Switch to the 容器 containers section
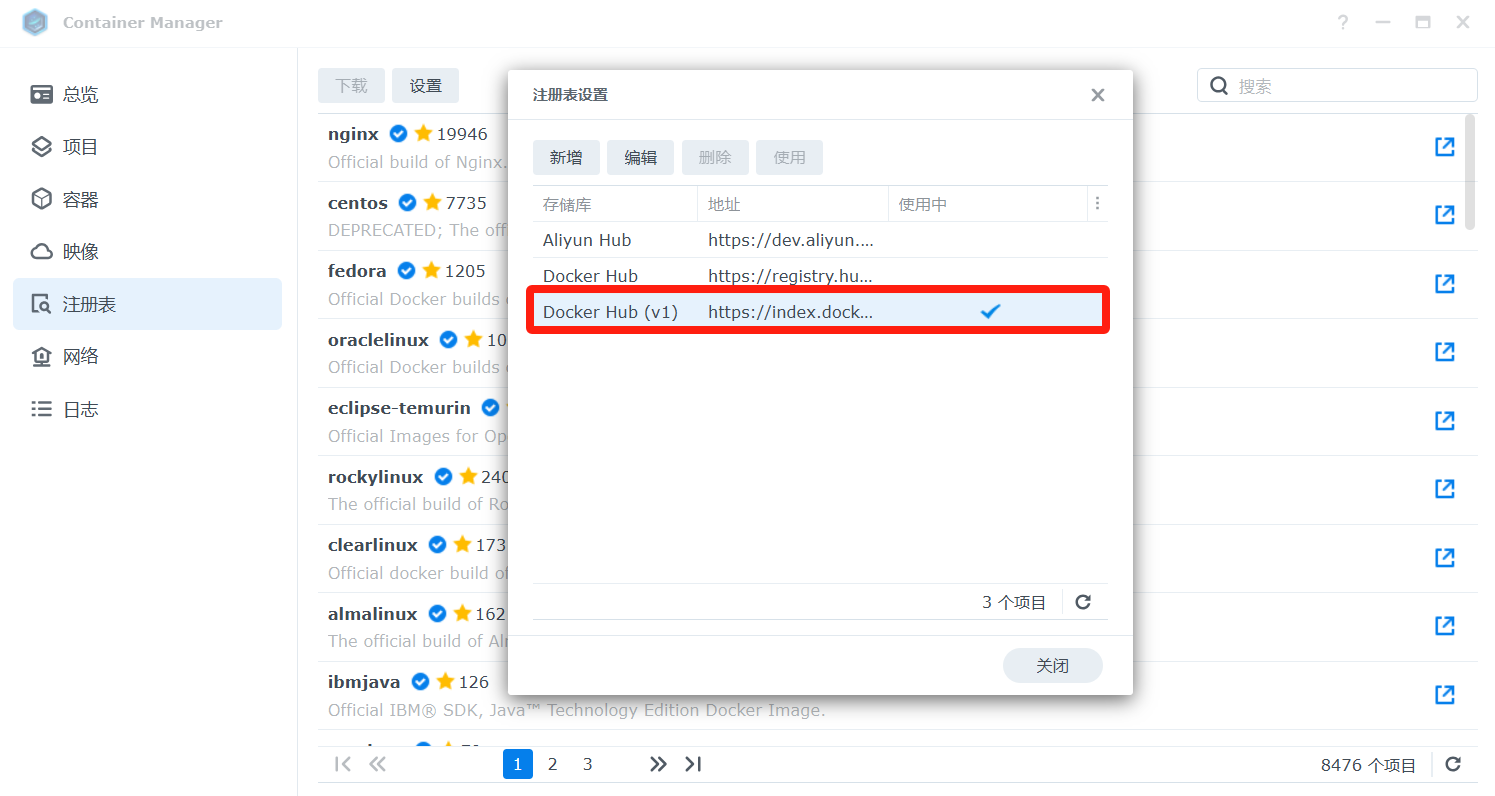This screenshot has width=1495, height=796. tap(80, 200)
